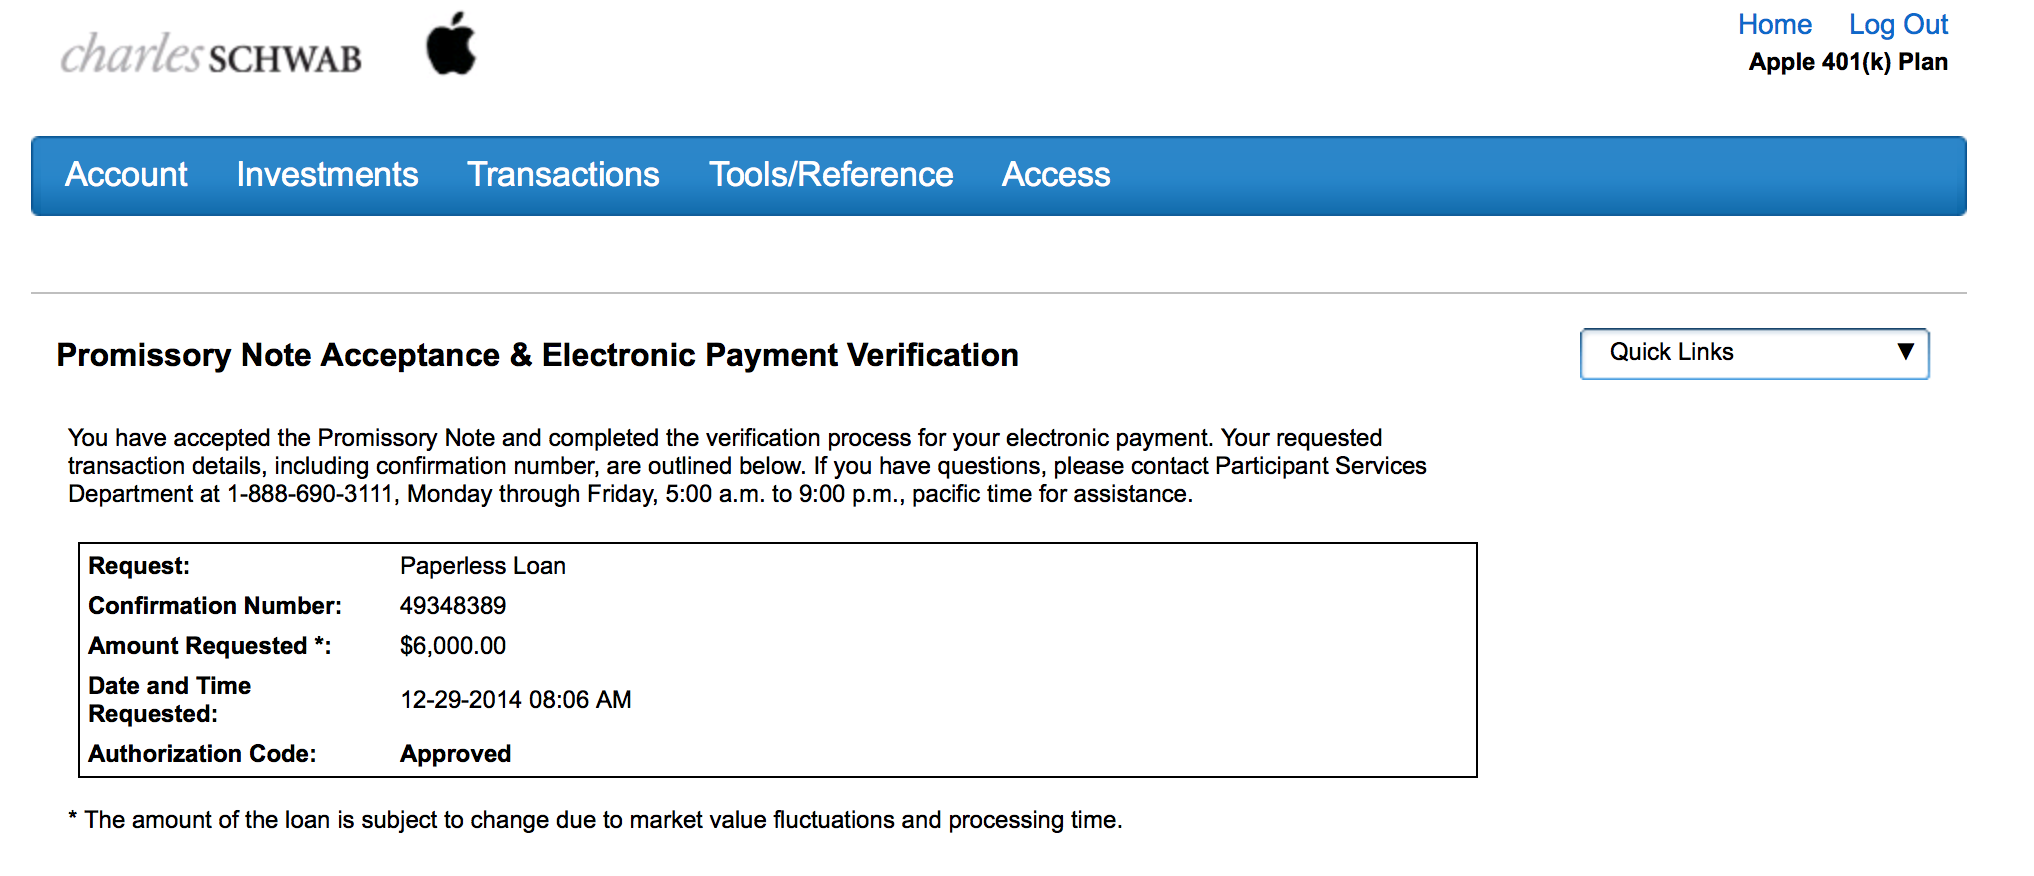The width and height of the screenshot is (2034, 876).
Task: Click the requested date 12-29-2014 08:06 AM
Action: pos(516,700)
